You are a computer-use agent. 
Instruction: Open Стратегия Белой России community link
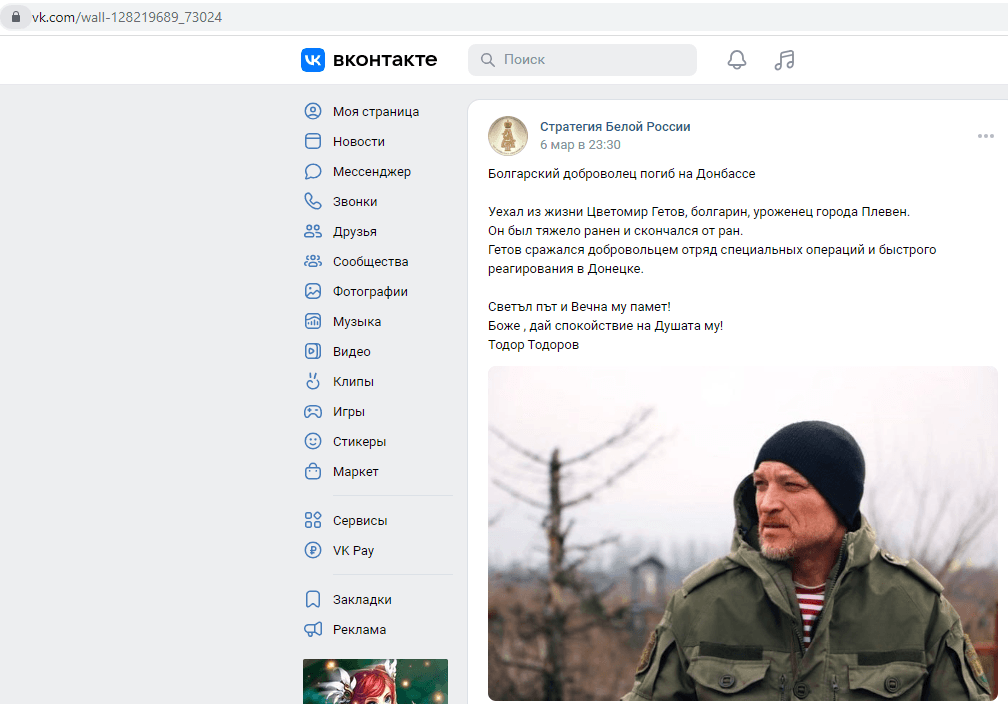615,127
